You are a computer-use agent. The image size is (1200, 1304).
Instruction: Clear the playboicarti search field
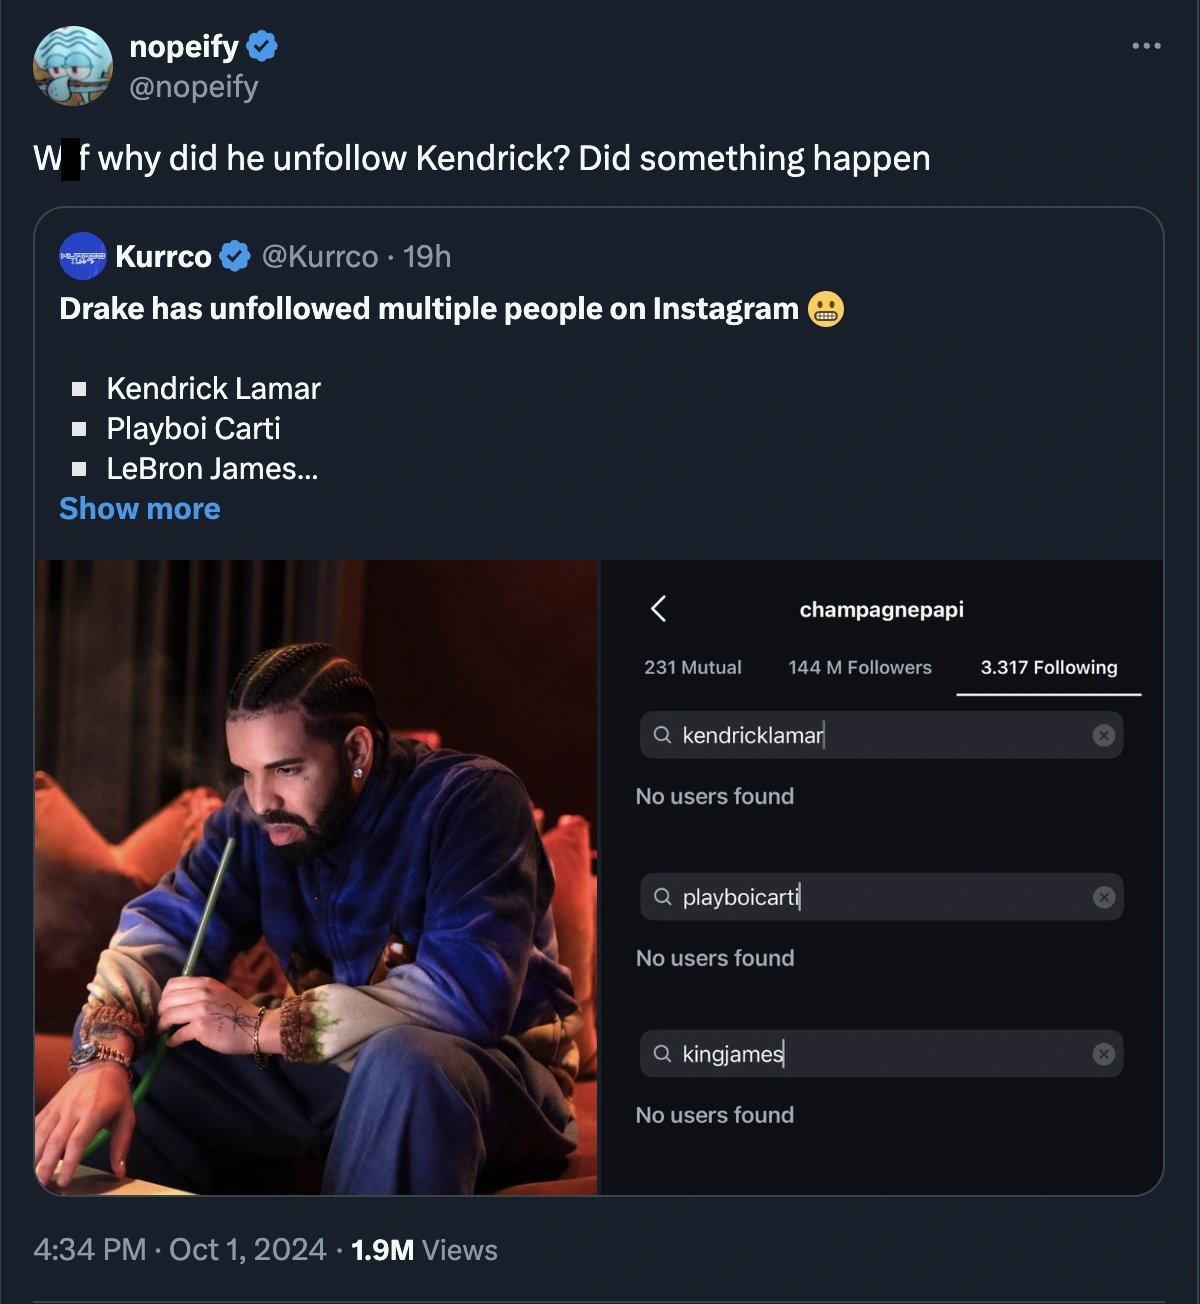point(1103,897)
